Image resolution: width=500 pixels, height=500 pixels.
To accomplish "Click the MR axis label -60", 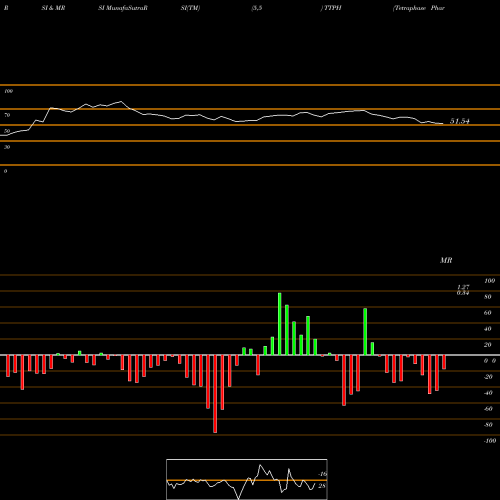I will click(x=488, y=409).
